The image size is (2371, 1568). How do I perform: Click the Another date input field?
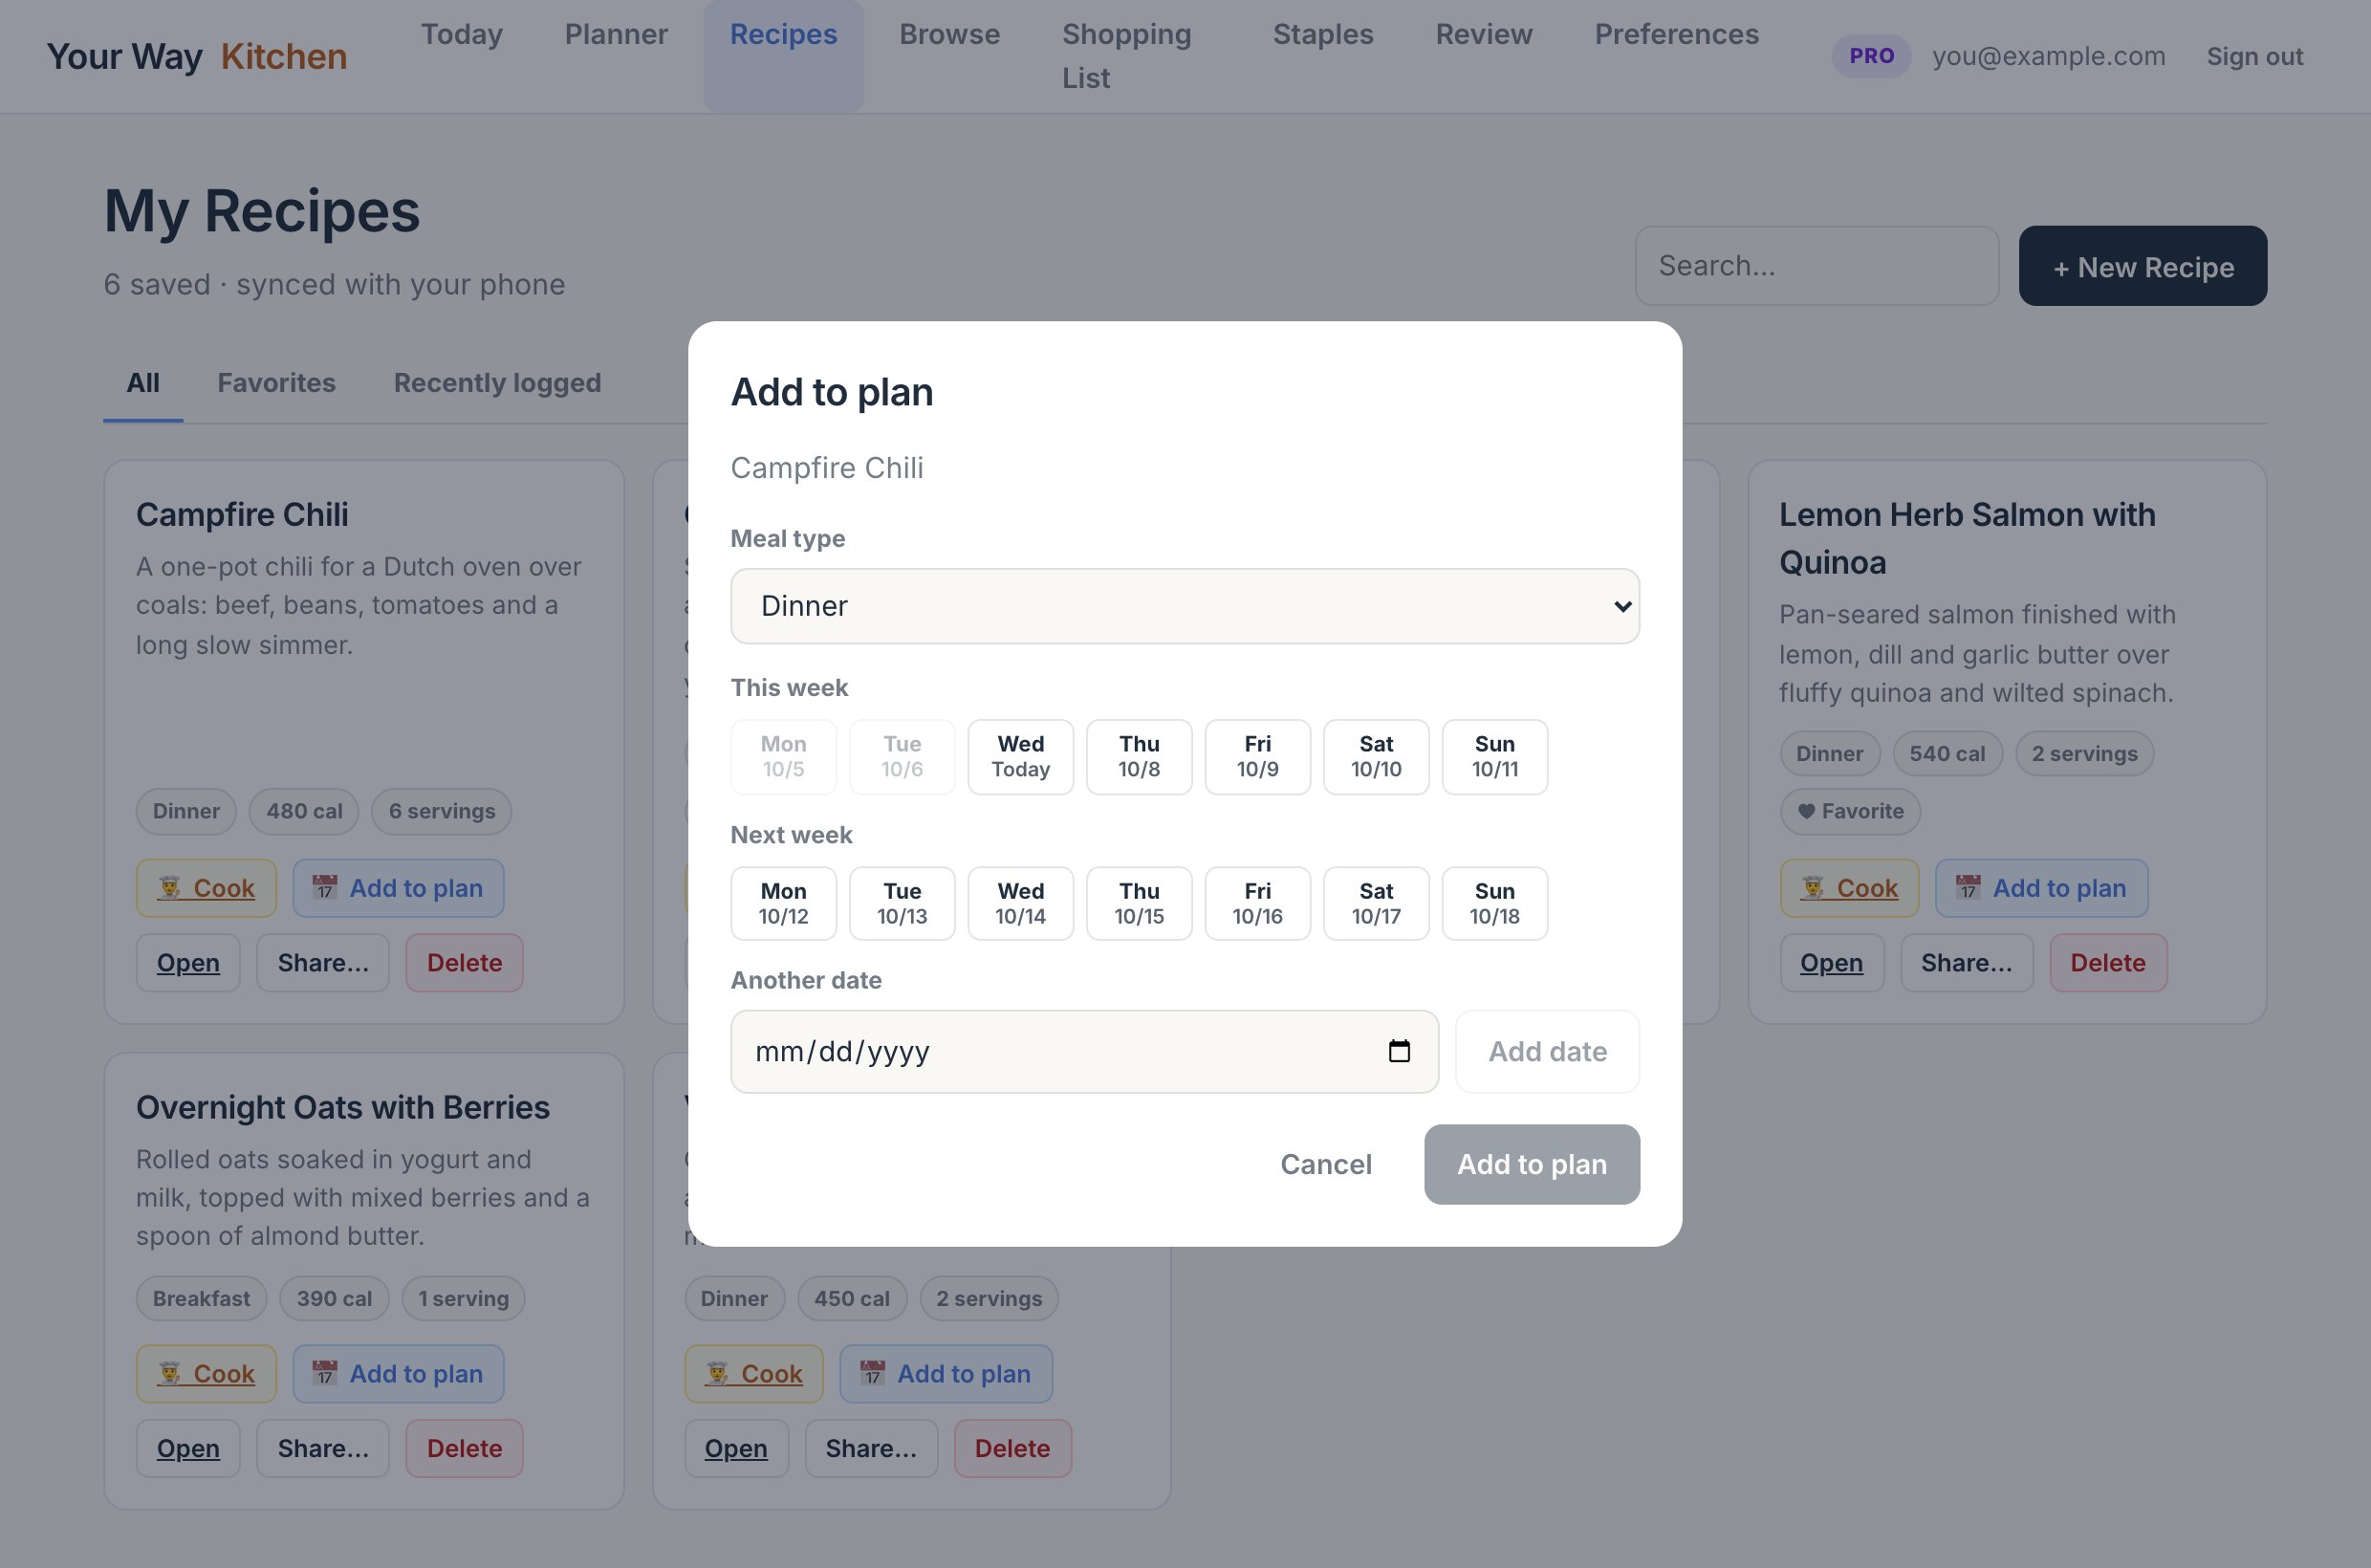(x=1084, y=1051)
